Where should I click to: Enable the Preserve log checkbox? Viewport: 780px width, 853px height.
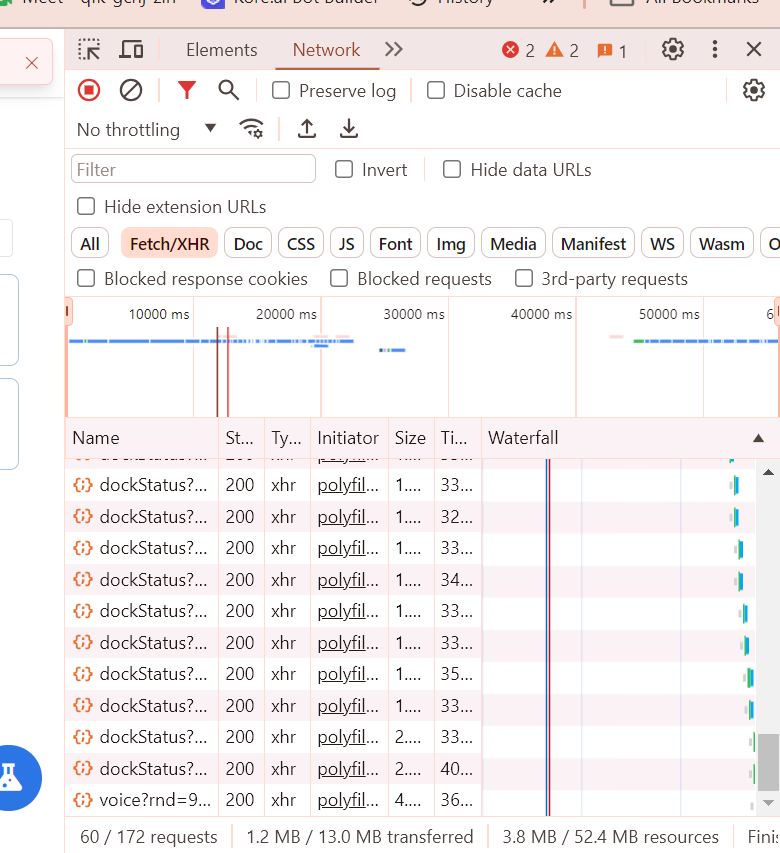[282, 91]
